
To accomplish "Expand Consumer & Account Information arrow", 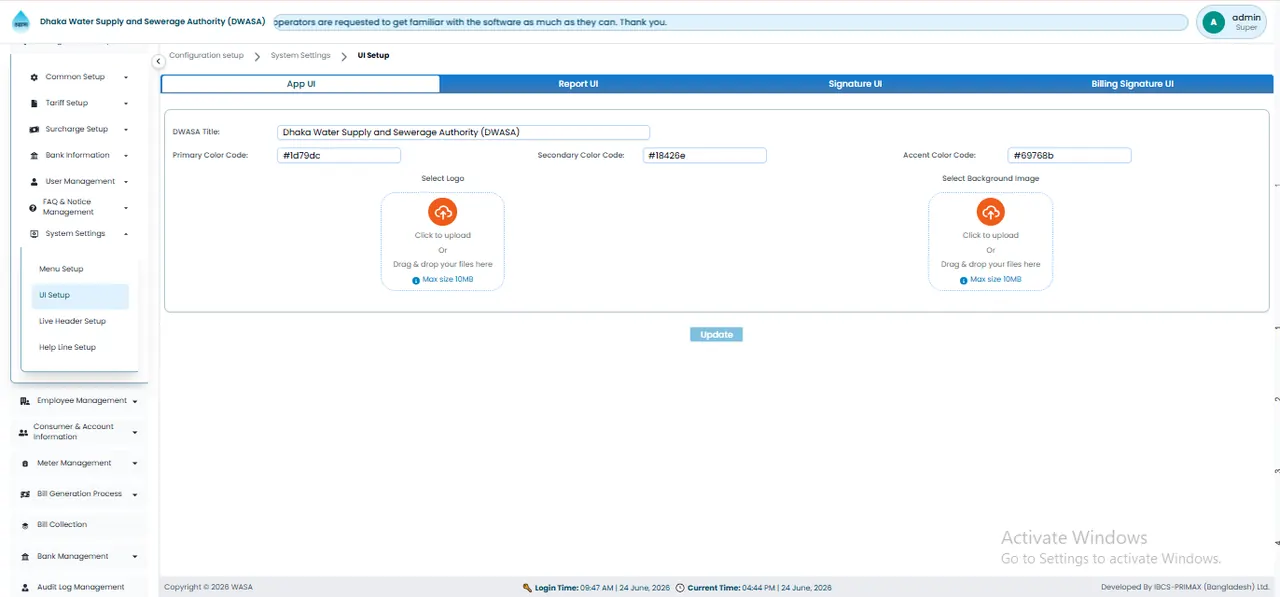I will tap(135, 432).
